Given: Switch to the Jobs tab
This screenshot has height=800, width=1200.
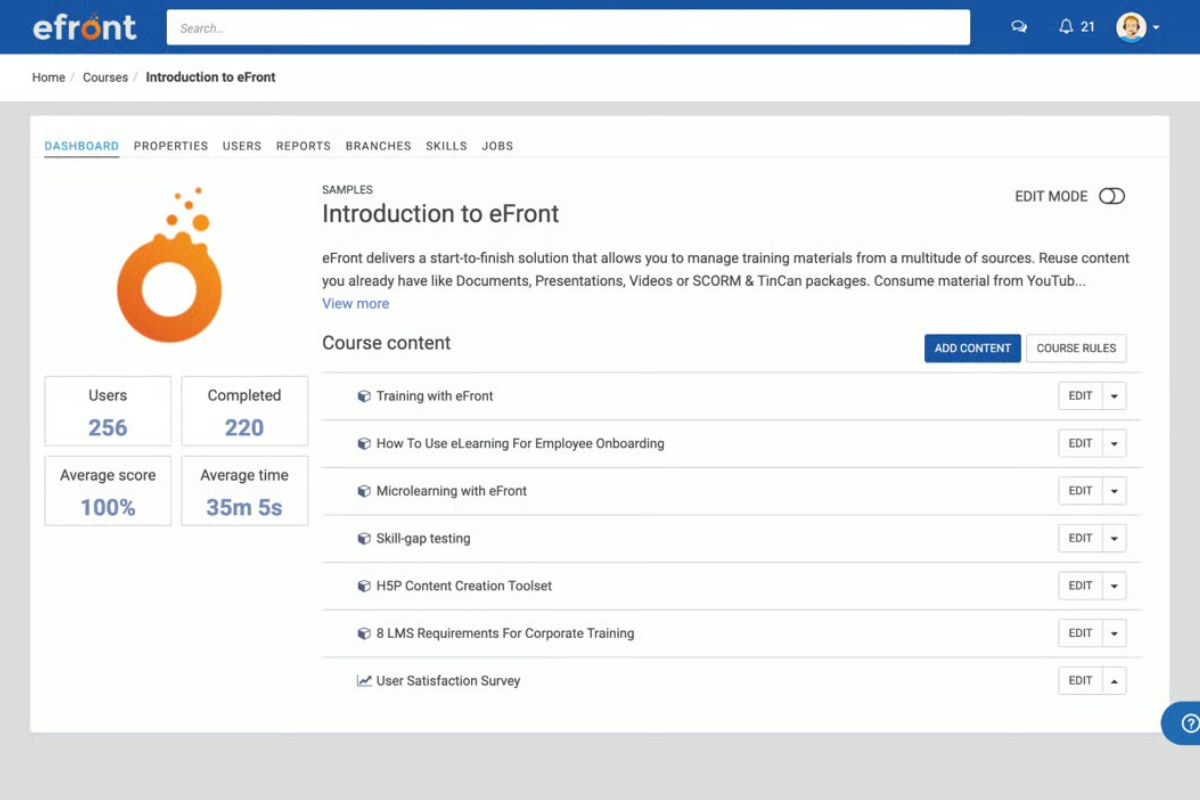Looking at the screenshot, I should (497, 146).
